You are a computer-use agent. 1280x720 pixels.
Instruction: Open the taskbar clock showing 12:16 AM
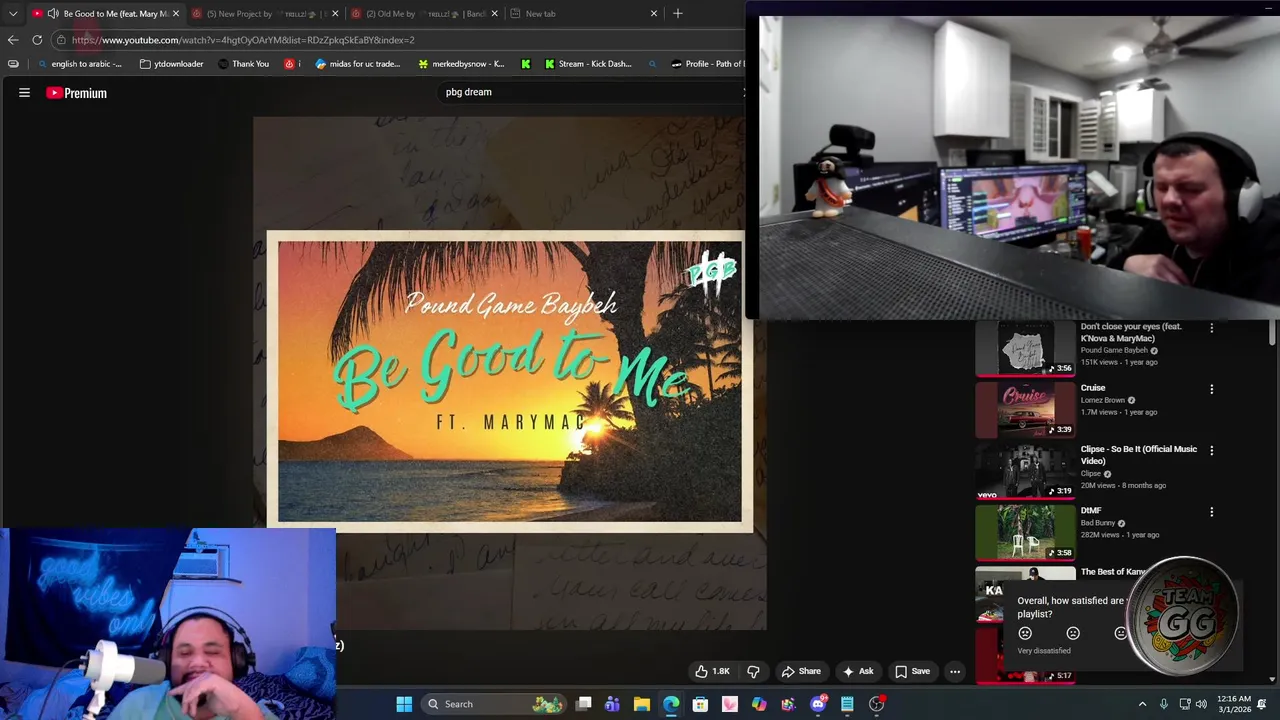pyautogui.click(x=1234, y=704)
